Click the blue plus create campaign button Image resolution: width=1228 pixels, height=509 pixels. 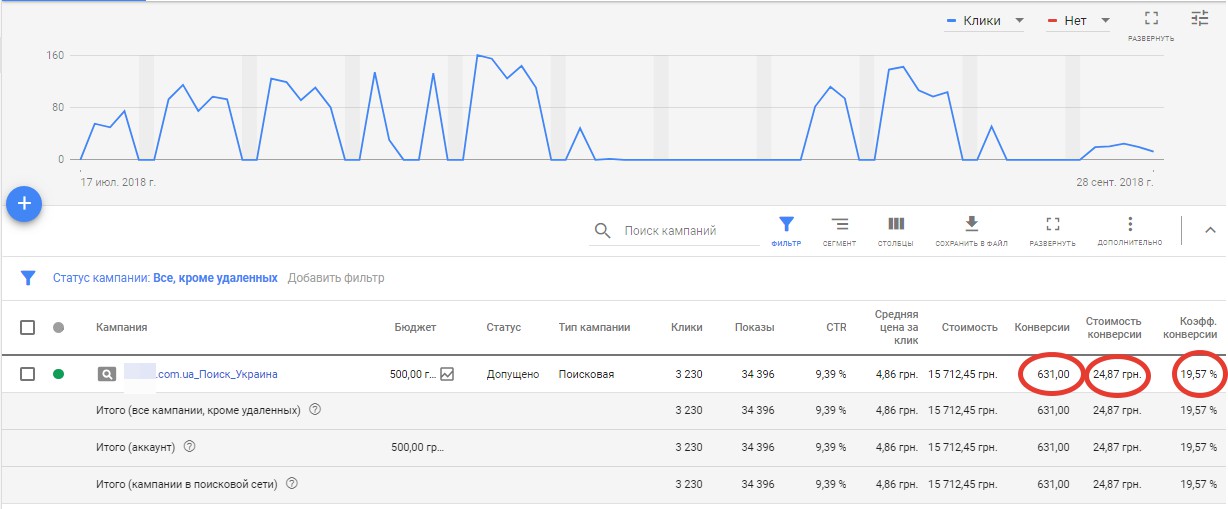click(24, 204)
